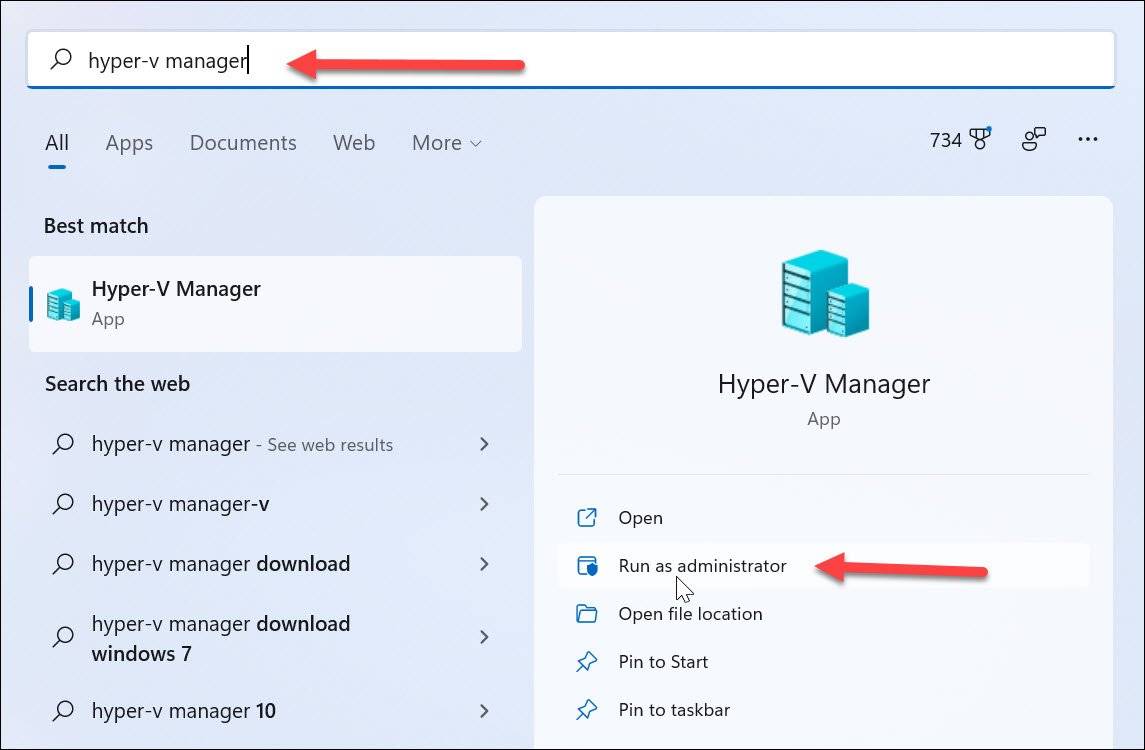Expand arrow next to 'hyper-v manager 10'
This screenshot has width=1145, height=750.
pyautogui.click(x=483, y=711)
